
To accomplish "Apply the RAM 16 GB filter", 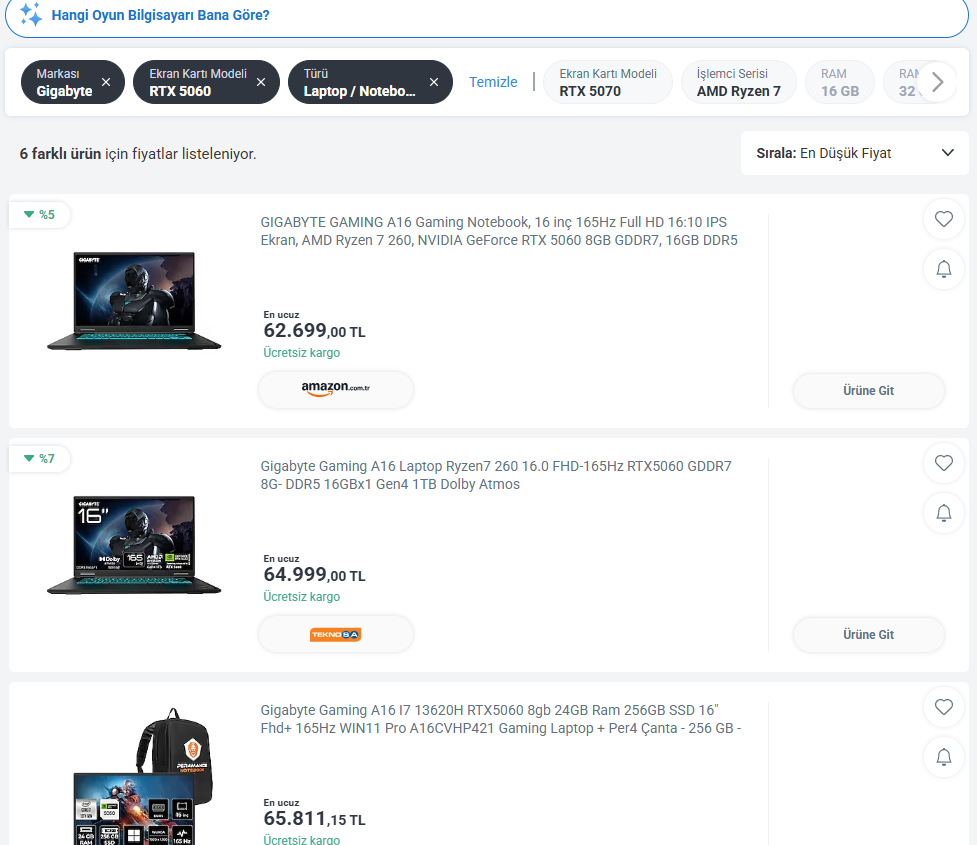I will (839, 82).
